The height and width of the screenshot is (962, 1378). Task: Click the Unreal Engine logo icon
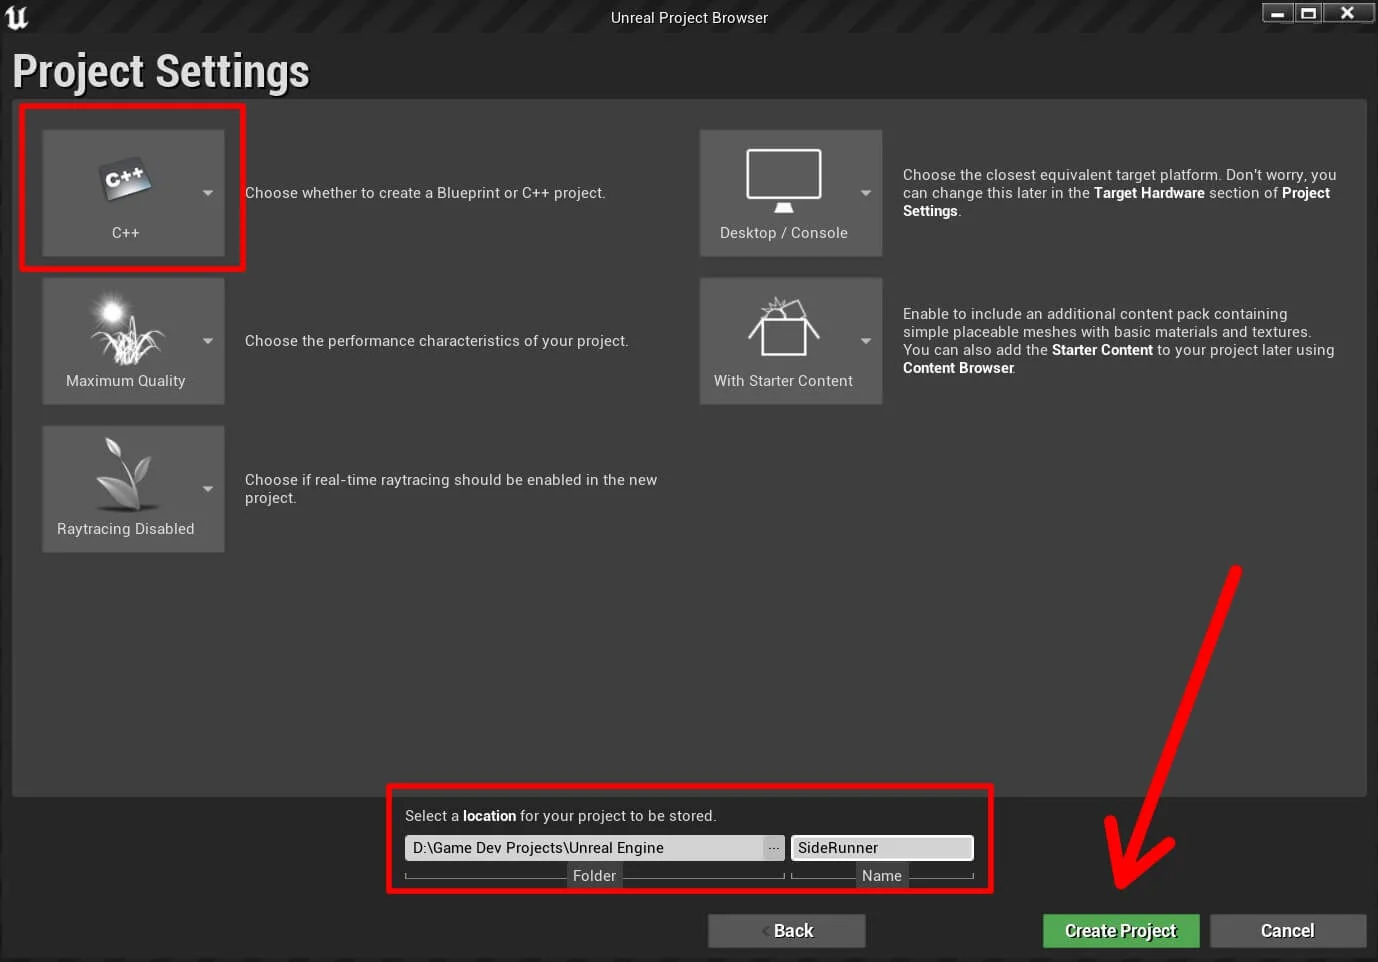pos(17,17)
